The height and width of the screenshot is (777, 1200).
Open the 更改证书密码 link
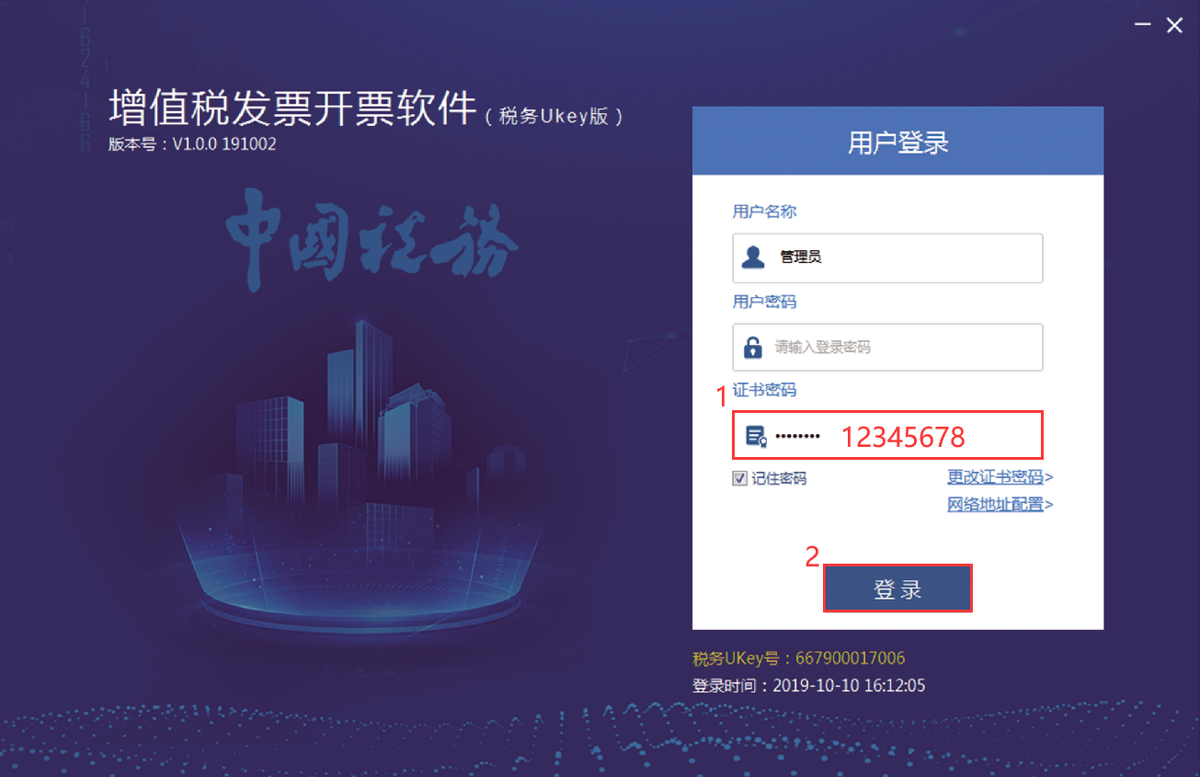click(1000, 477)
